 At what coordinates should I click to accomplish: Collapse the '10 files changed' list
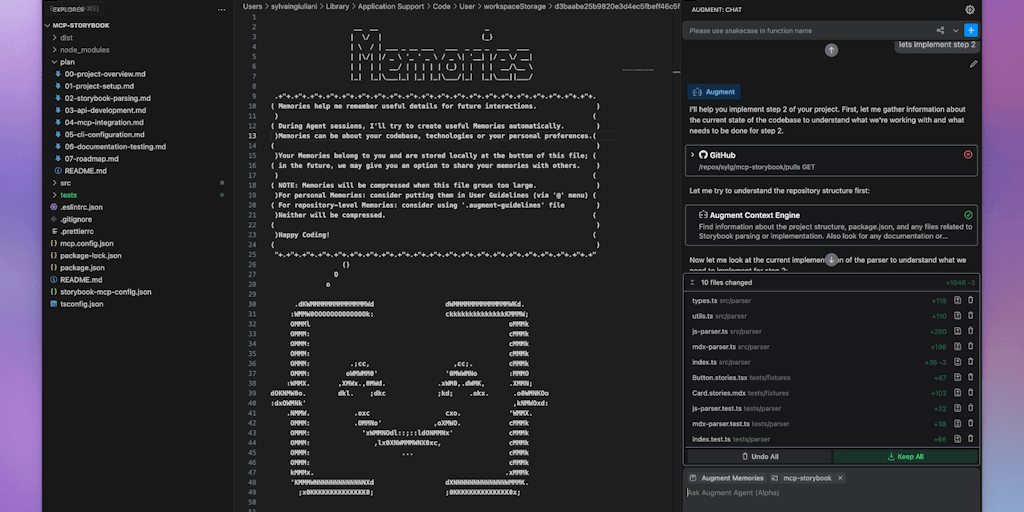point(692,283)
